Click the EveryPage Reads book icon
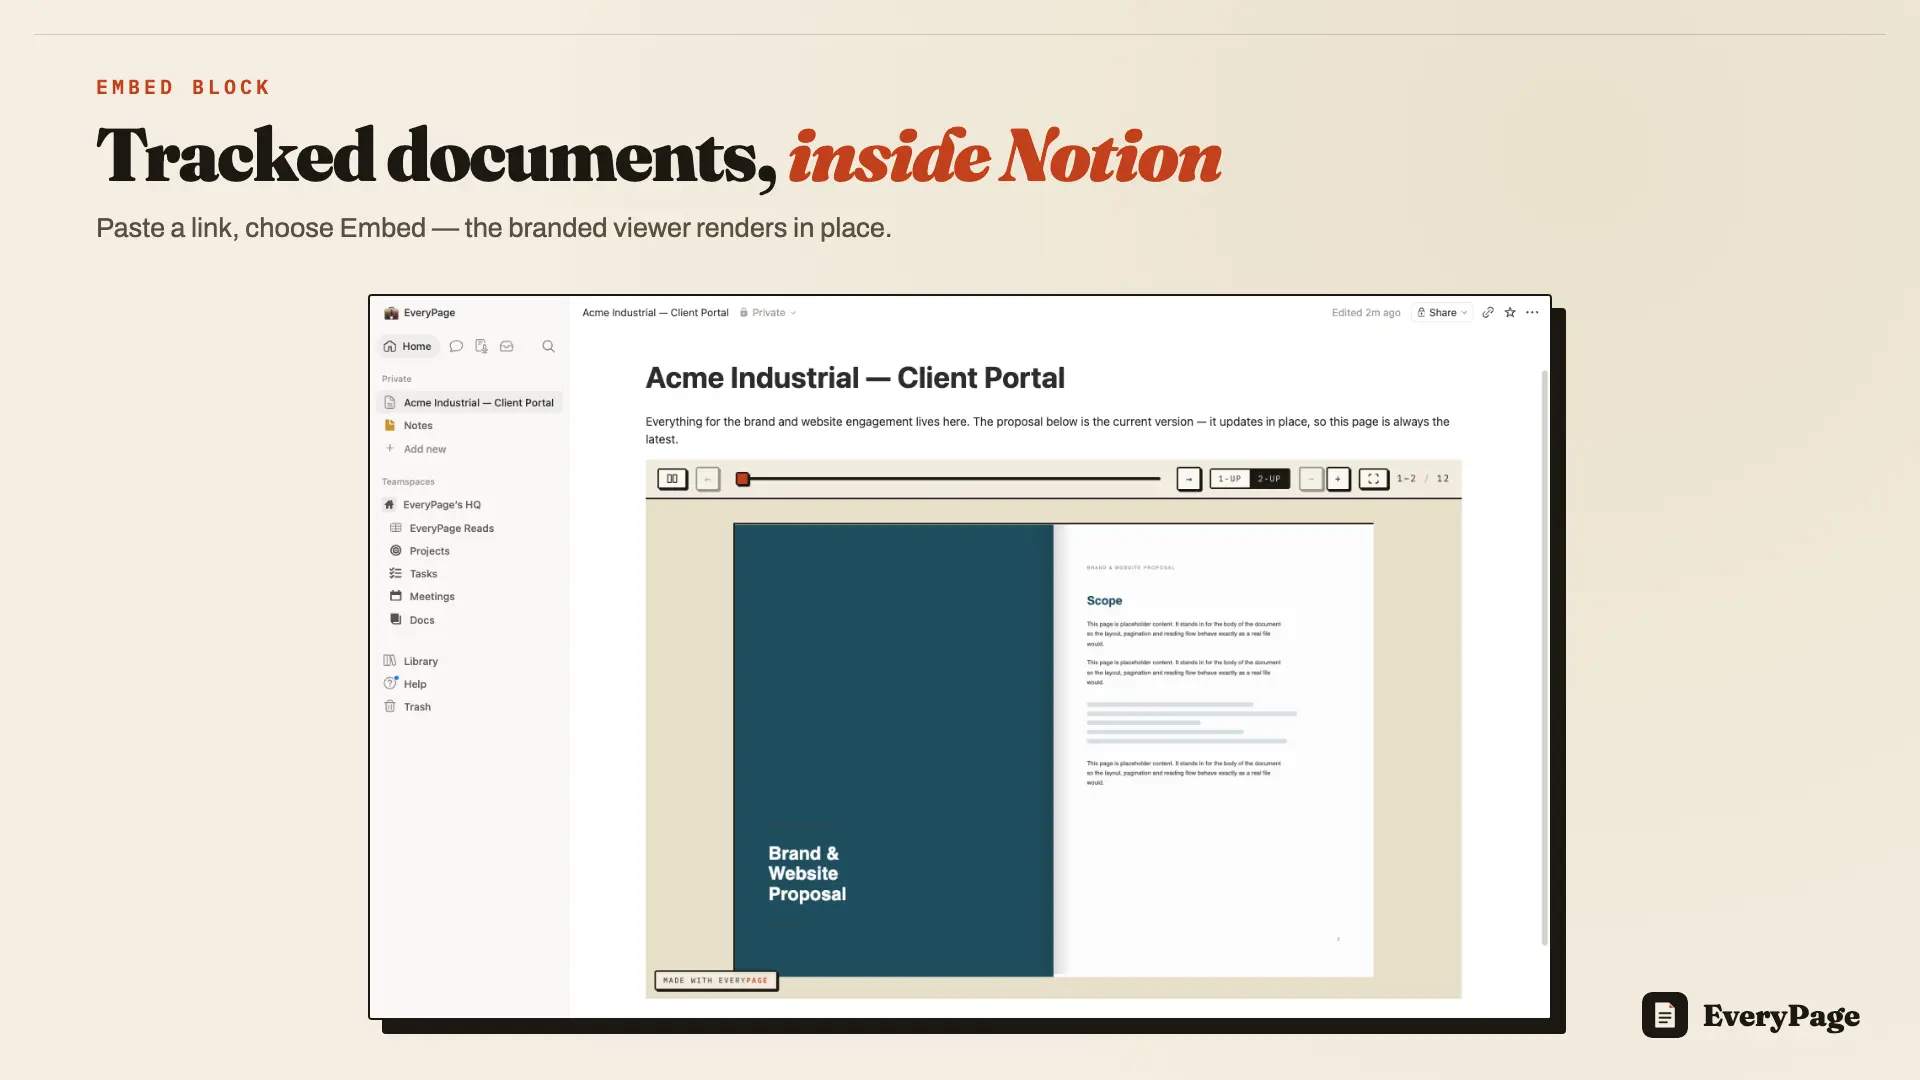The image size is (1920, 1080). coord(396,528)
